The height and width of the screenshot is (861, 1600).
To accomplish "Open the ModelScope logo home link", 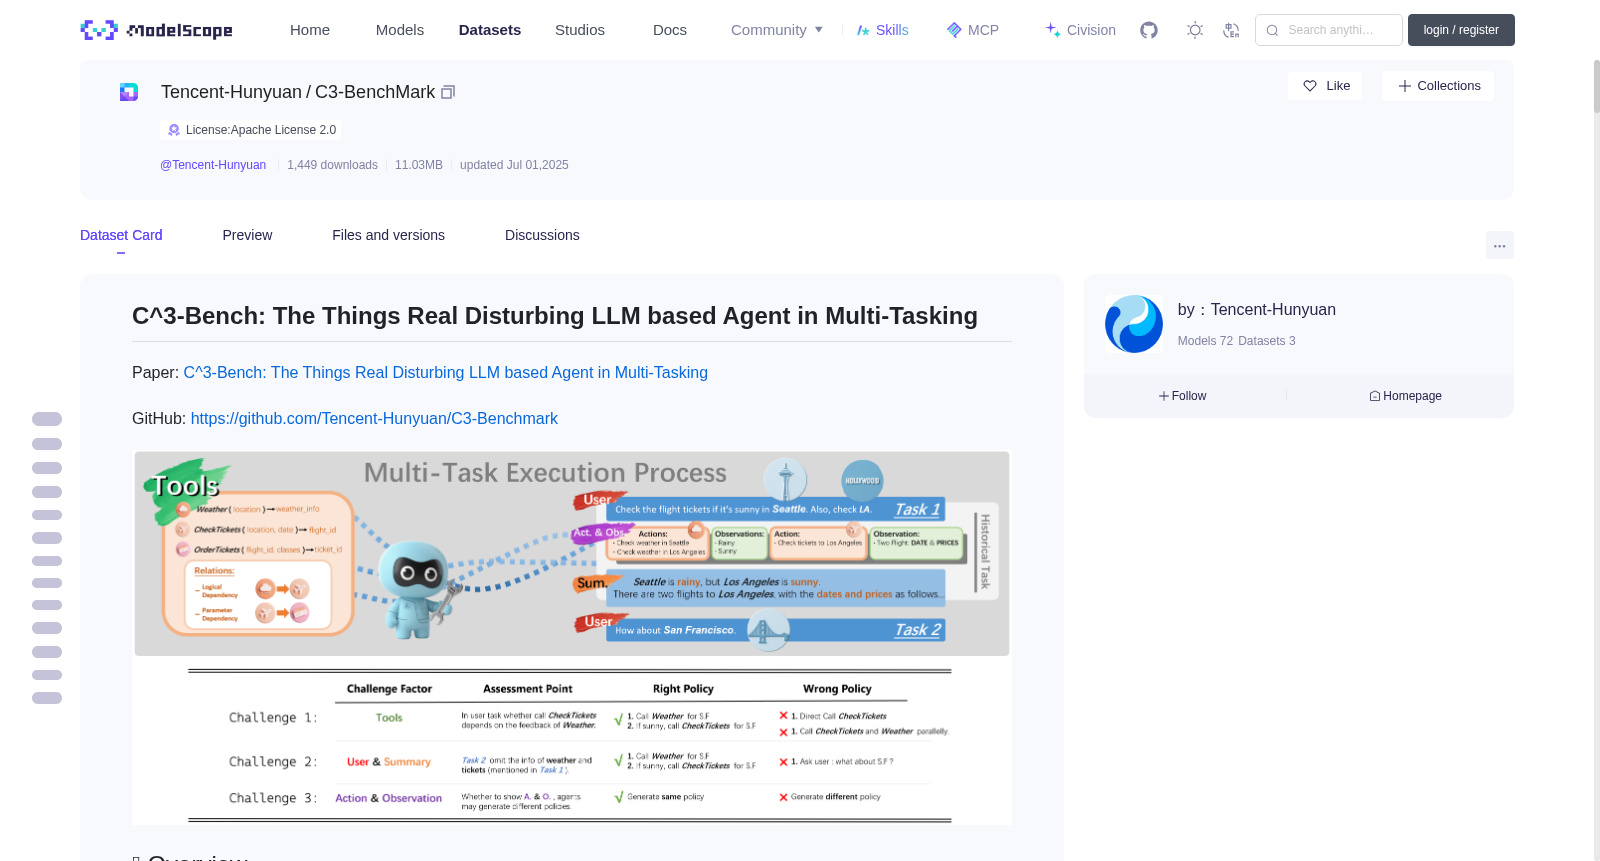I will 156,30.
